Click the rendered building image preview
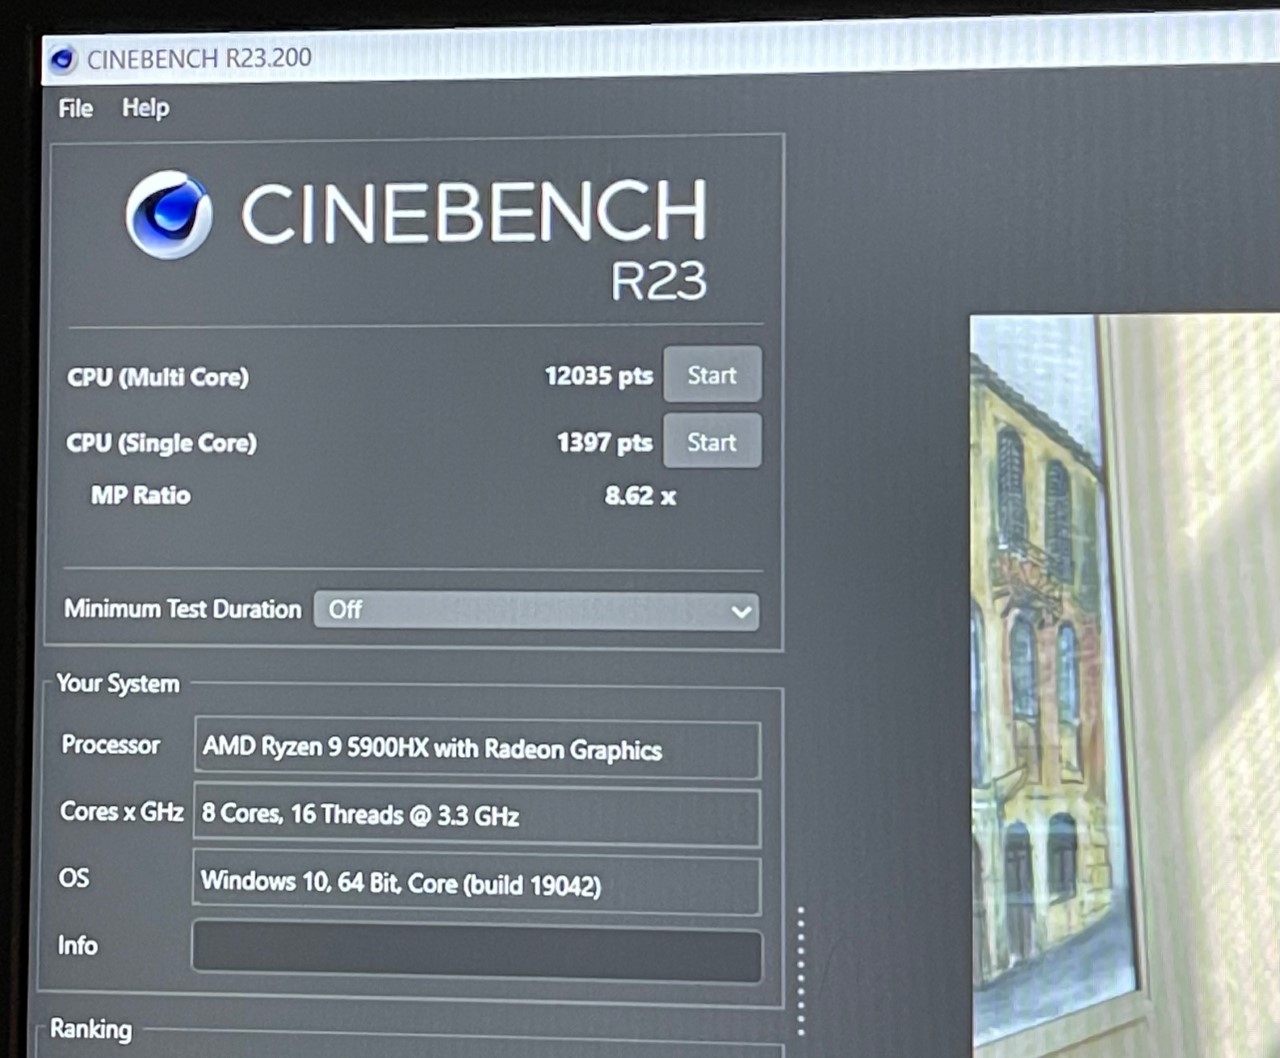 [x=1125, y=686]
